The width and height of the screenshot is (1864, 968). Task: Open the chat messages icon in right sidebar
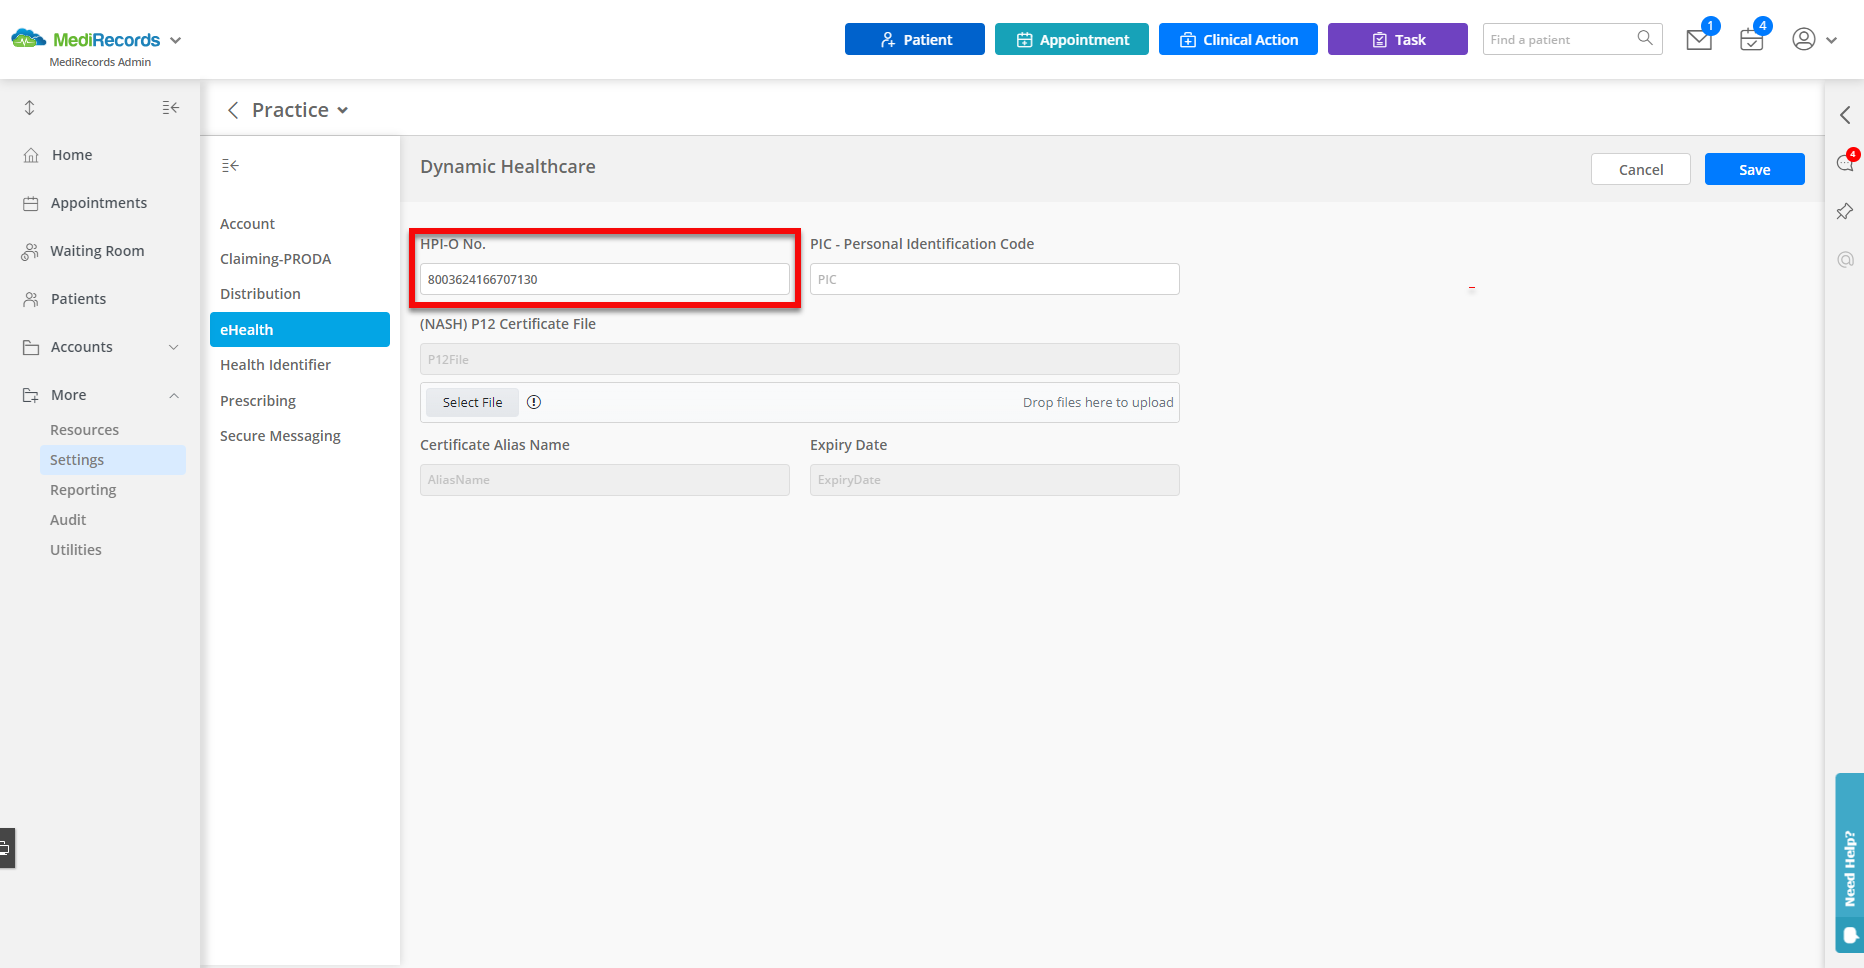1845,162
